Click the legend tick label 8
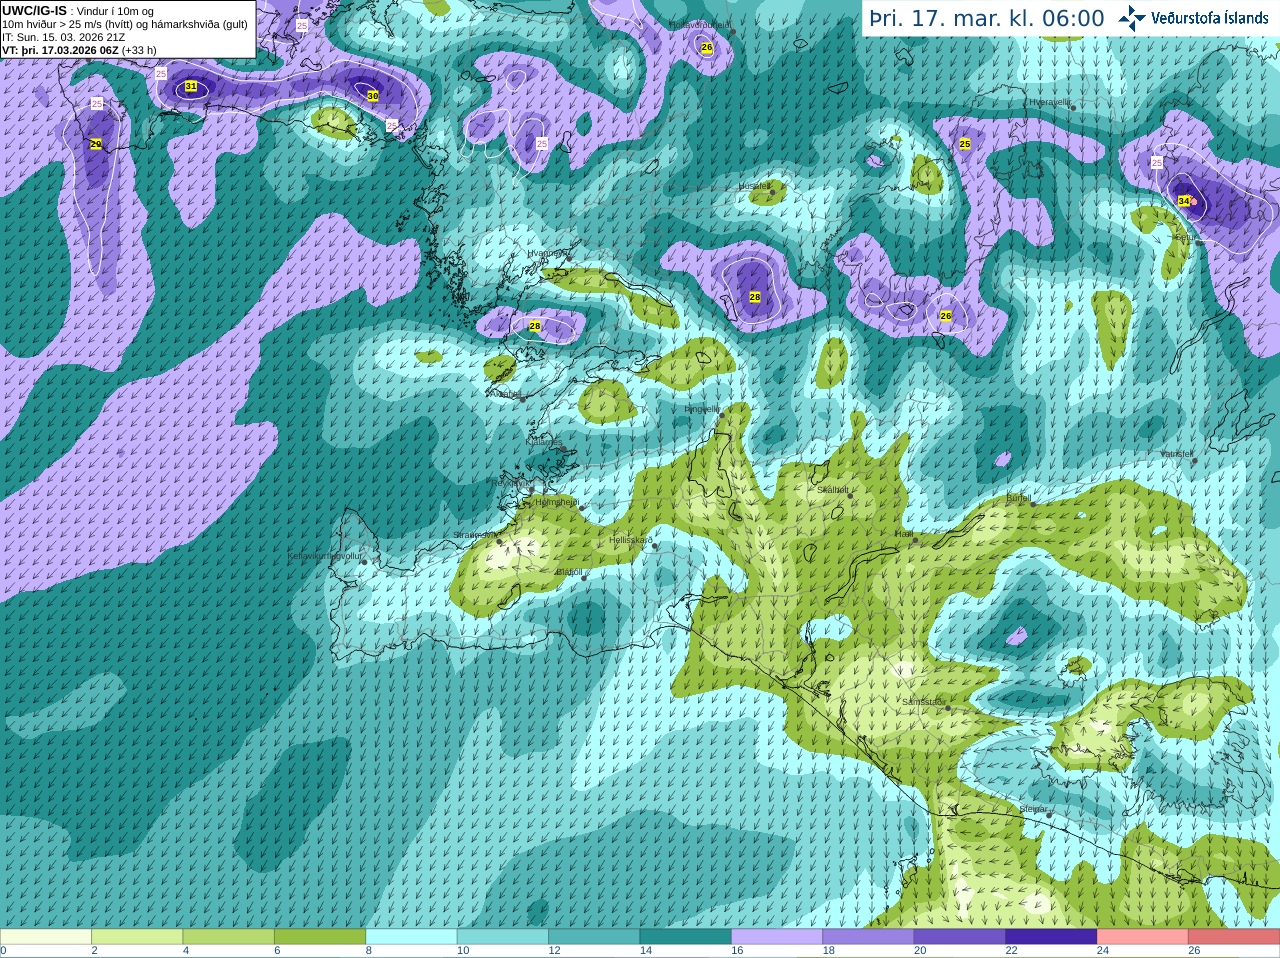Image resolution: width=1280 pixels, height=958 pixels. coord(369,951)
